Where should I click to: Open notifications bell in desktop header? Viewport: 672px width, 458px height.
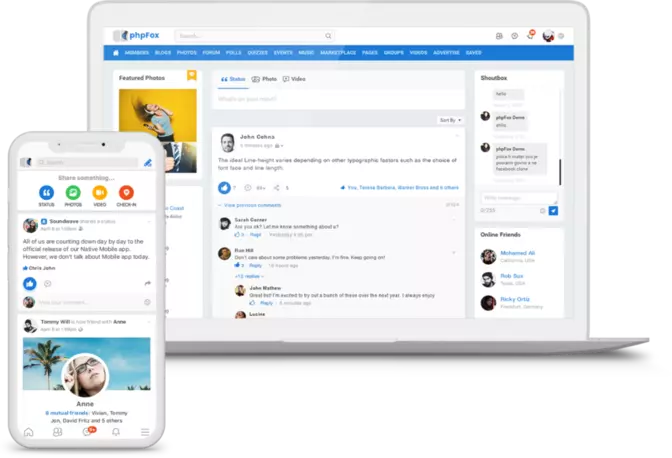click(530, 35)
